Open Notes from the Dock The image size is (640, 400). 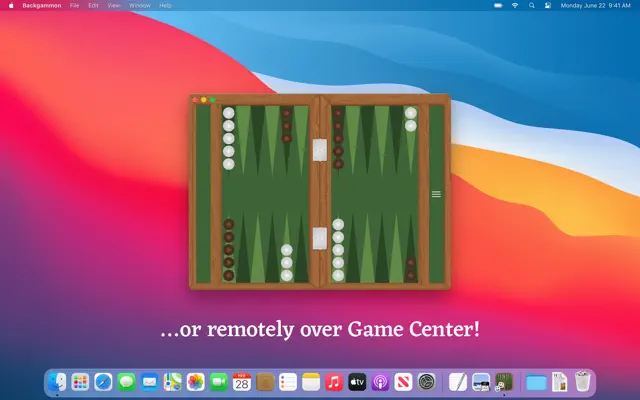[x=311, y=382]
